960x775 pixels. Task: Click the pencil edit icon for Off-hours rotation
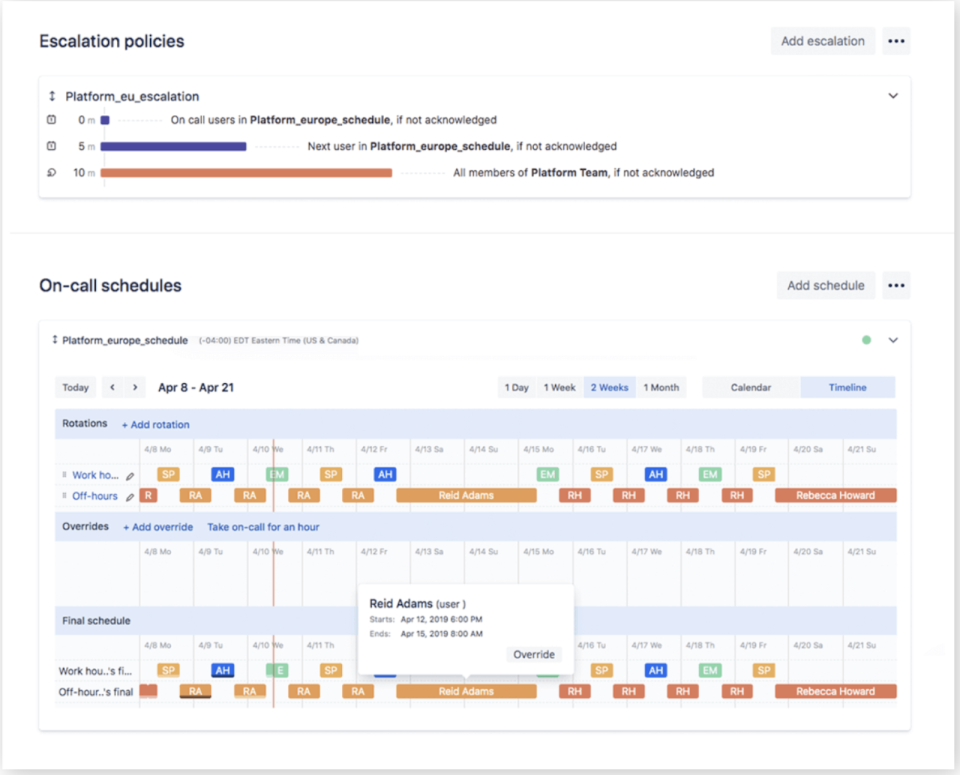tap(130, 496)
